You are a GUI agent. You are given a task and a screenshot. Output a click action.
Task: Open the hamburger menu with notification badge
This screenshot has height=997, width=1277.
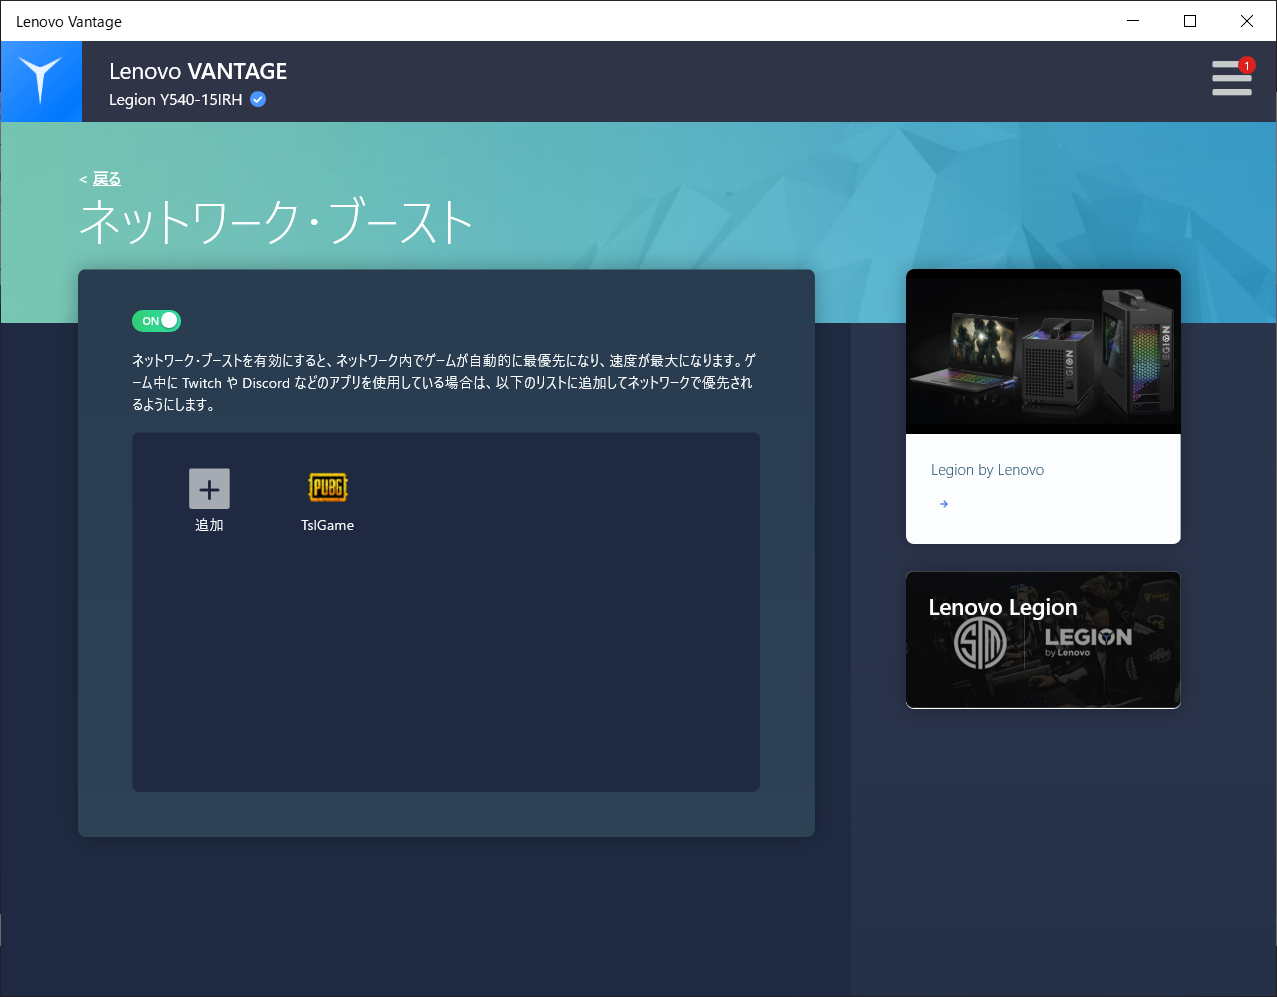pyautogui.click(x=1232, y=77)
